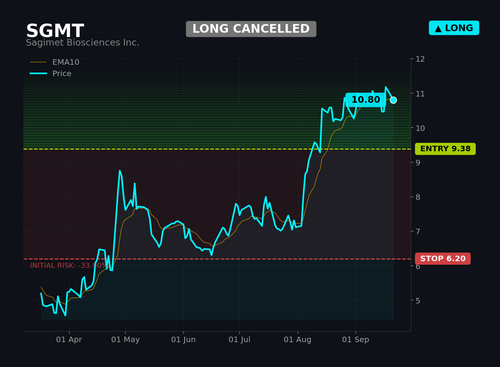500x367 pixels.
Task: Click the INITIAL RISK percentage text
Action: pyautogui.click(x=68, y=266)
